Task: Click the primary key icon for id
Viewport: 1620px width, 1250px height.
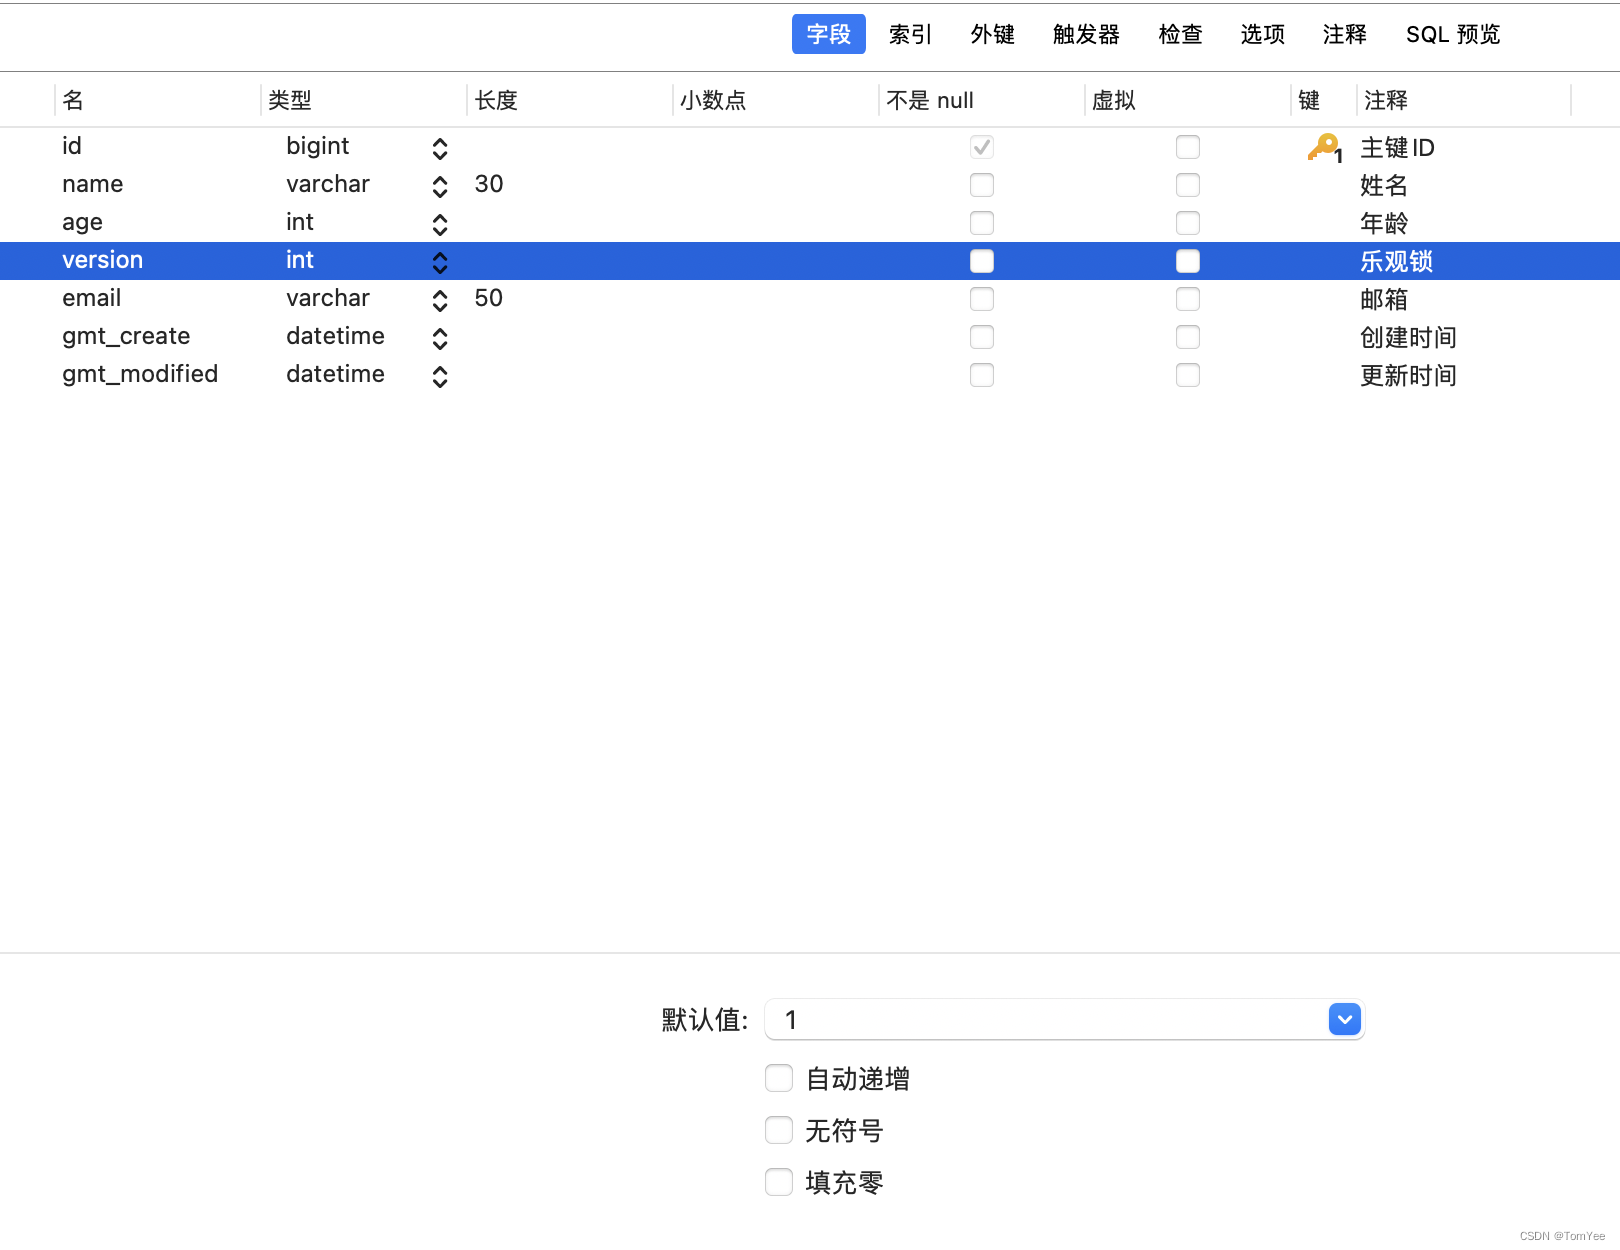Action: pyautogui.click(x=1325, y=148)
